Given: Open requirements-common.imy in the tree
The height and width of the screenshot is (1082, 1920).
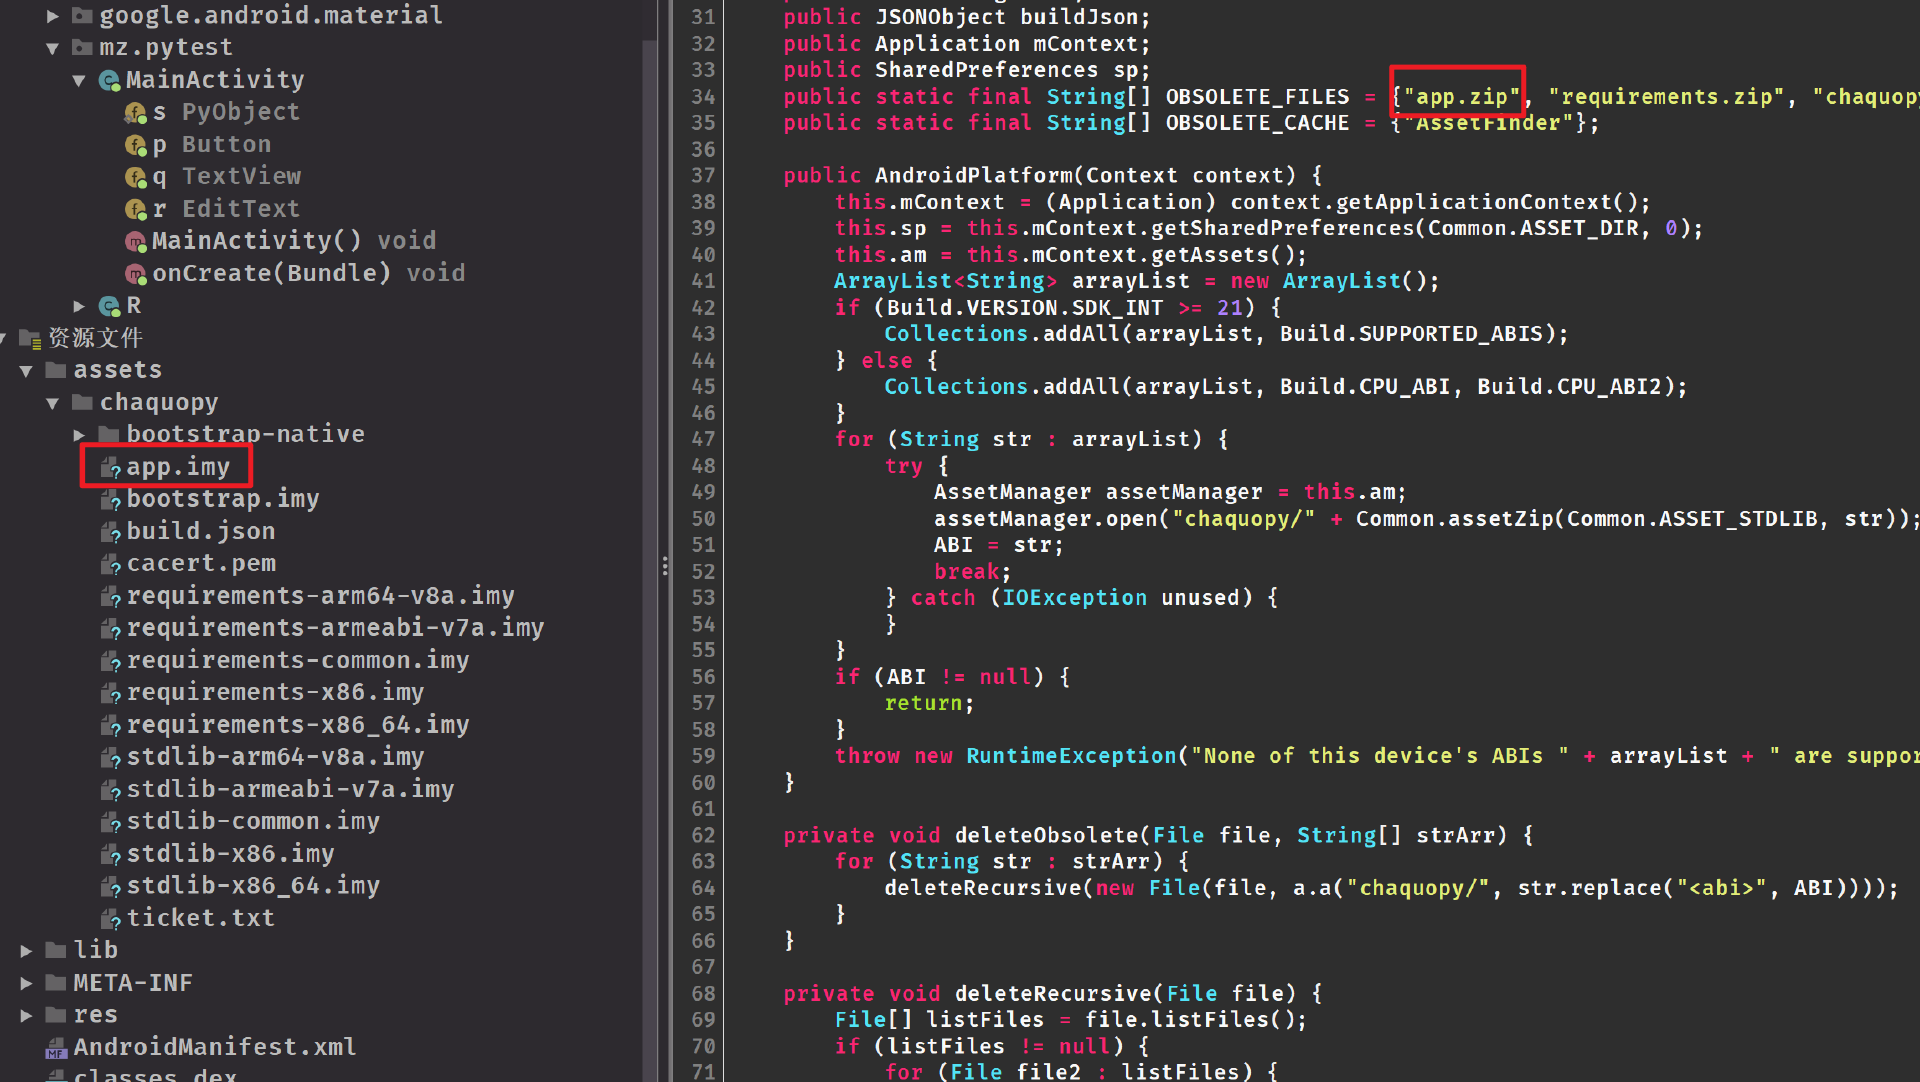Looking at the screenshot, I should [297, 661].
